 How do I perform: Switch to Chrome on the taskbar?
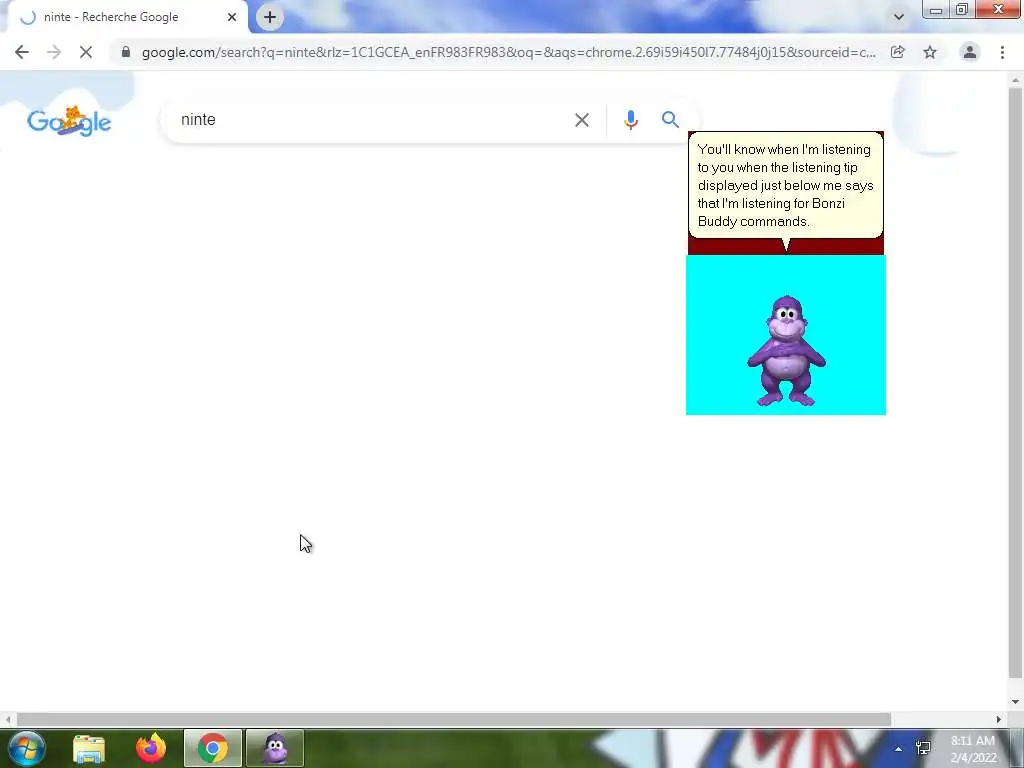(212, 748)
